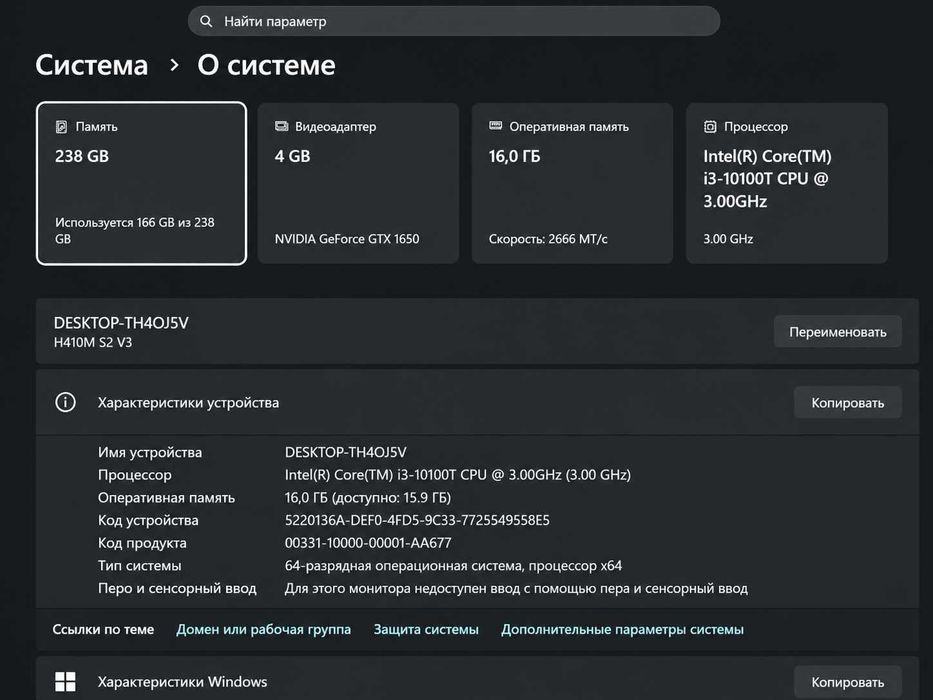Go back to "Система" breadcrumb
The image size is (933, 700).
(x=92, y=65)
